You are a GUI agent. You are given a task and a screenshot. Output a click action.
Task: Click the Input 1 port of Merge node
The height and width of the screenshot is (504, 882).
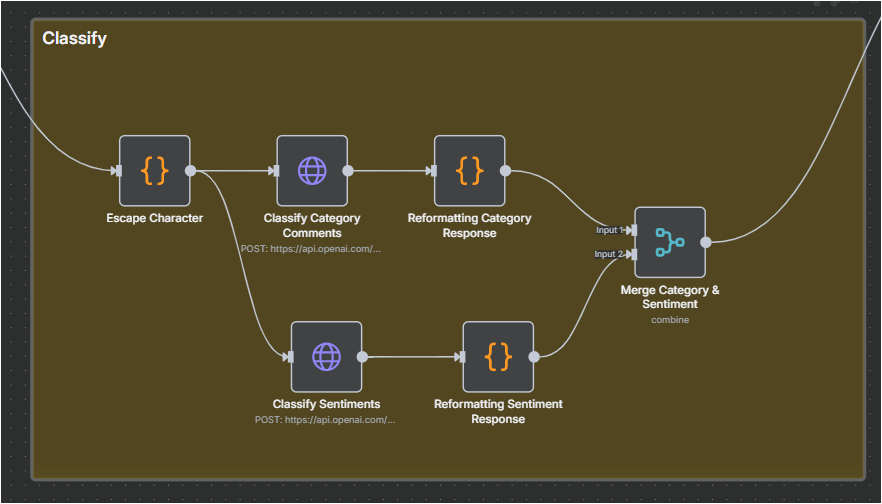pyautogui.click(x=634, y=230)
